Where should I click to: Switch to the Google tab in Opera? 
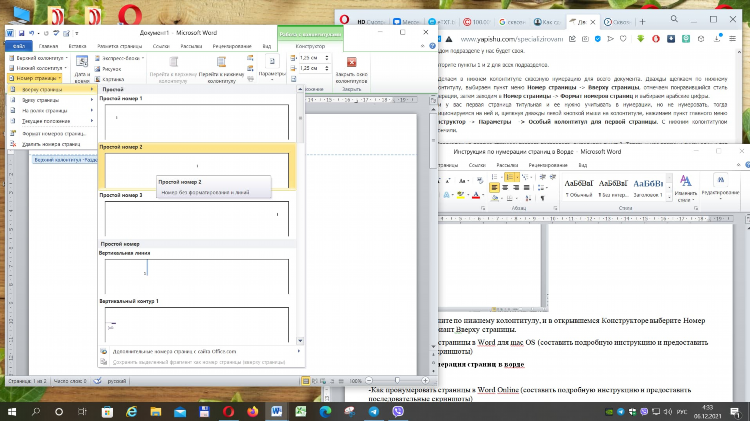point(512,22)
